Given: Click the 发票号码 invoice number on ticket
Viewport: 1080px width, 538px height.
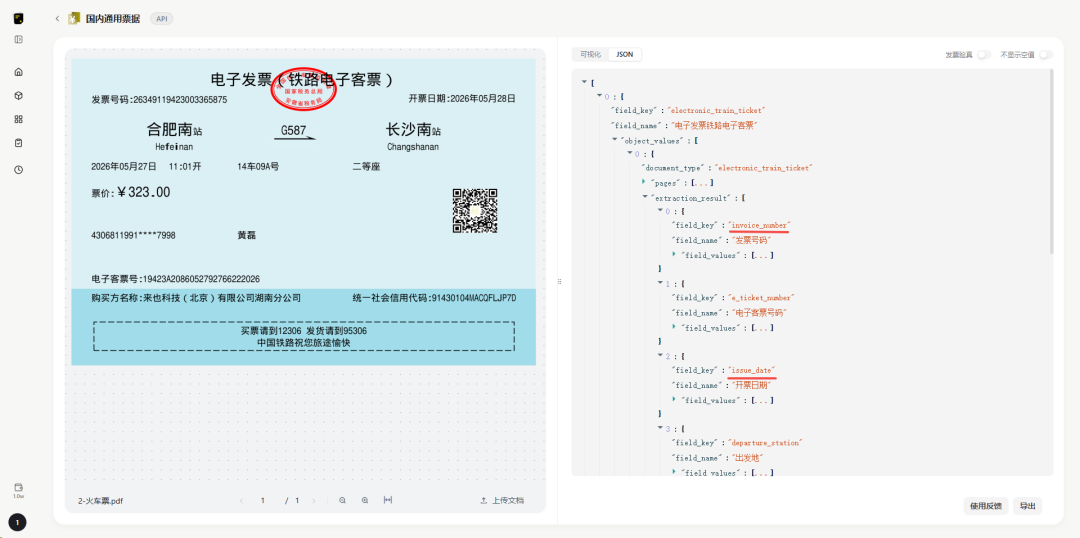Looking at the screenshot, I should (159, 99).
